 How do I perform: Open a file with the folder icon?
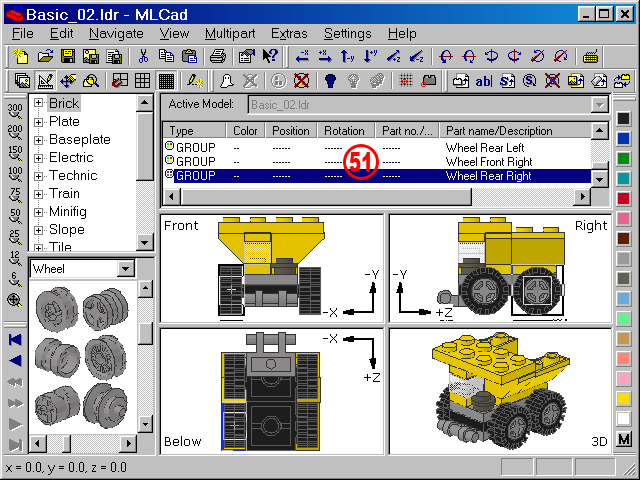coord(45,56)
